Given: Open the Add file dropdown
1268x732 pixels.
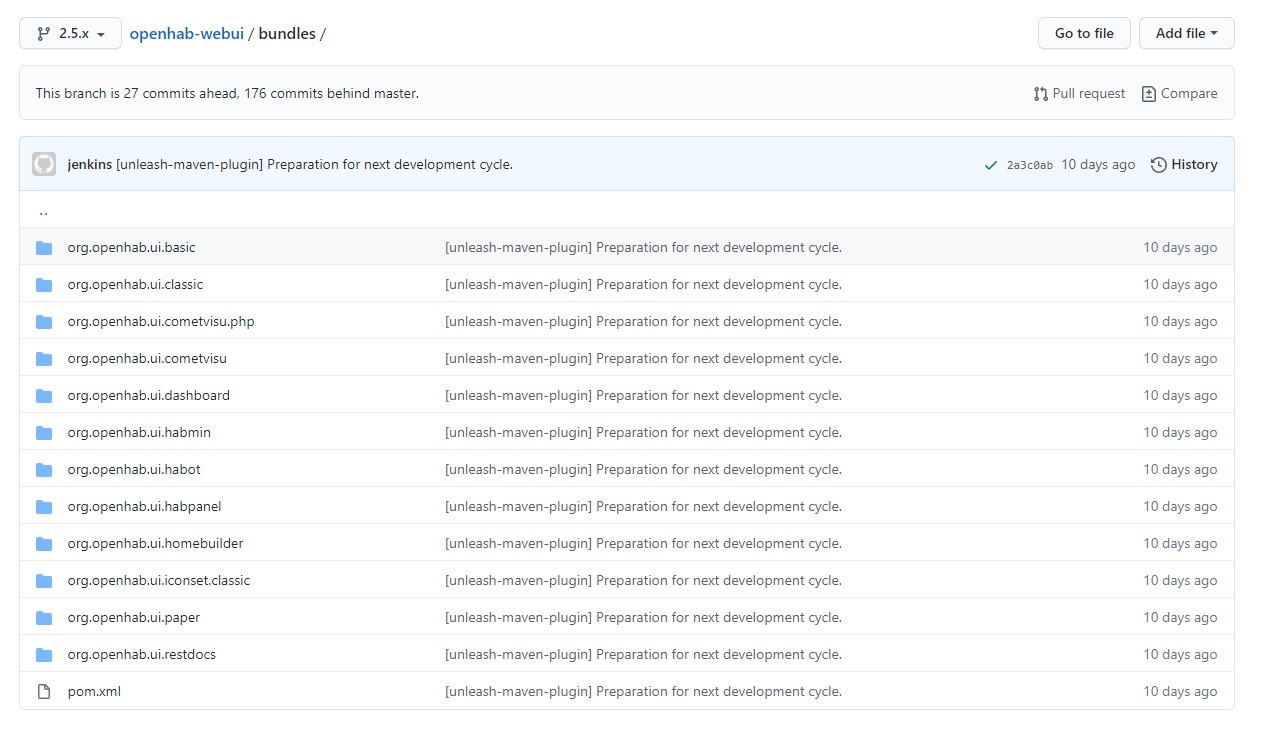Looking at the screenshot, I should [x=1186, y=33].
